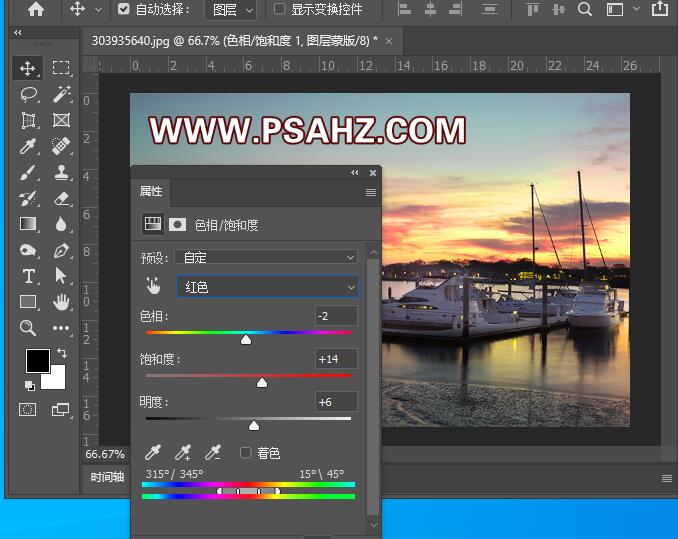678x539 pixels.
Task: Switch to the Hue/Saturation adjustment view icon
Action: click(x=153, y=224)
